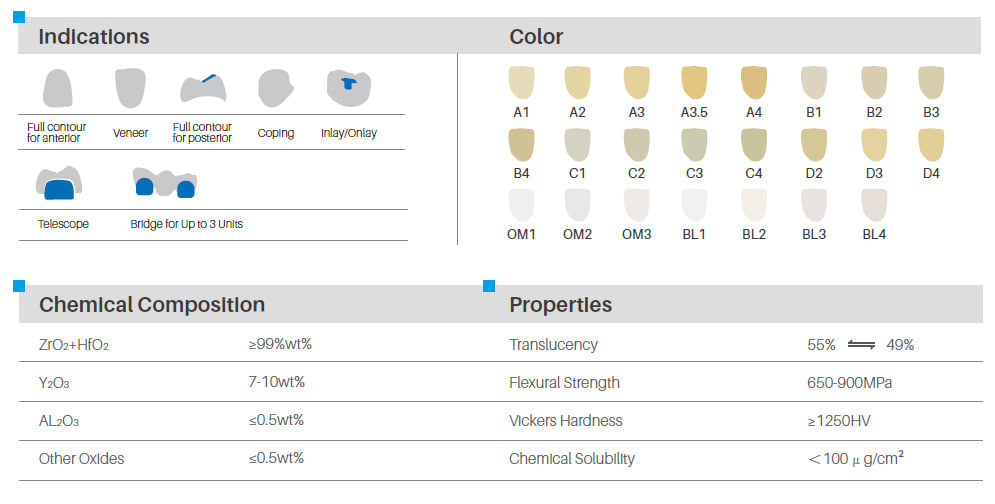
Task: Select the Coping tooth icon
Action: (x=275, y=88)
